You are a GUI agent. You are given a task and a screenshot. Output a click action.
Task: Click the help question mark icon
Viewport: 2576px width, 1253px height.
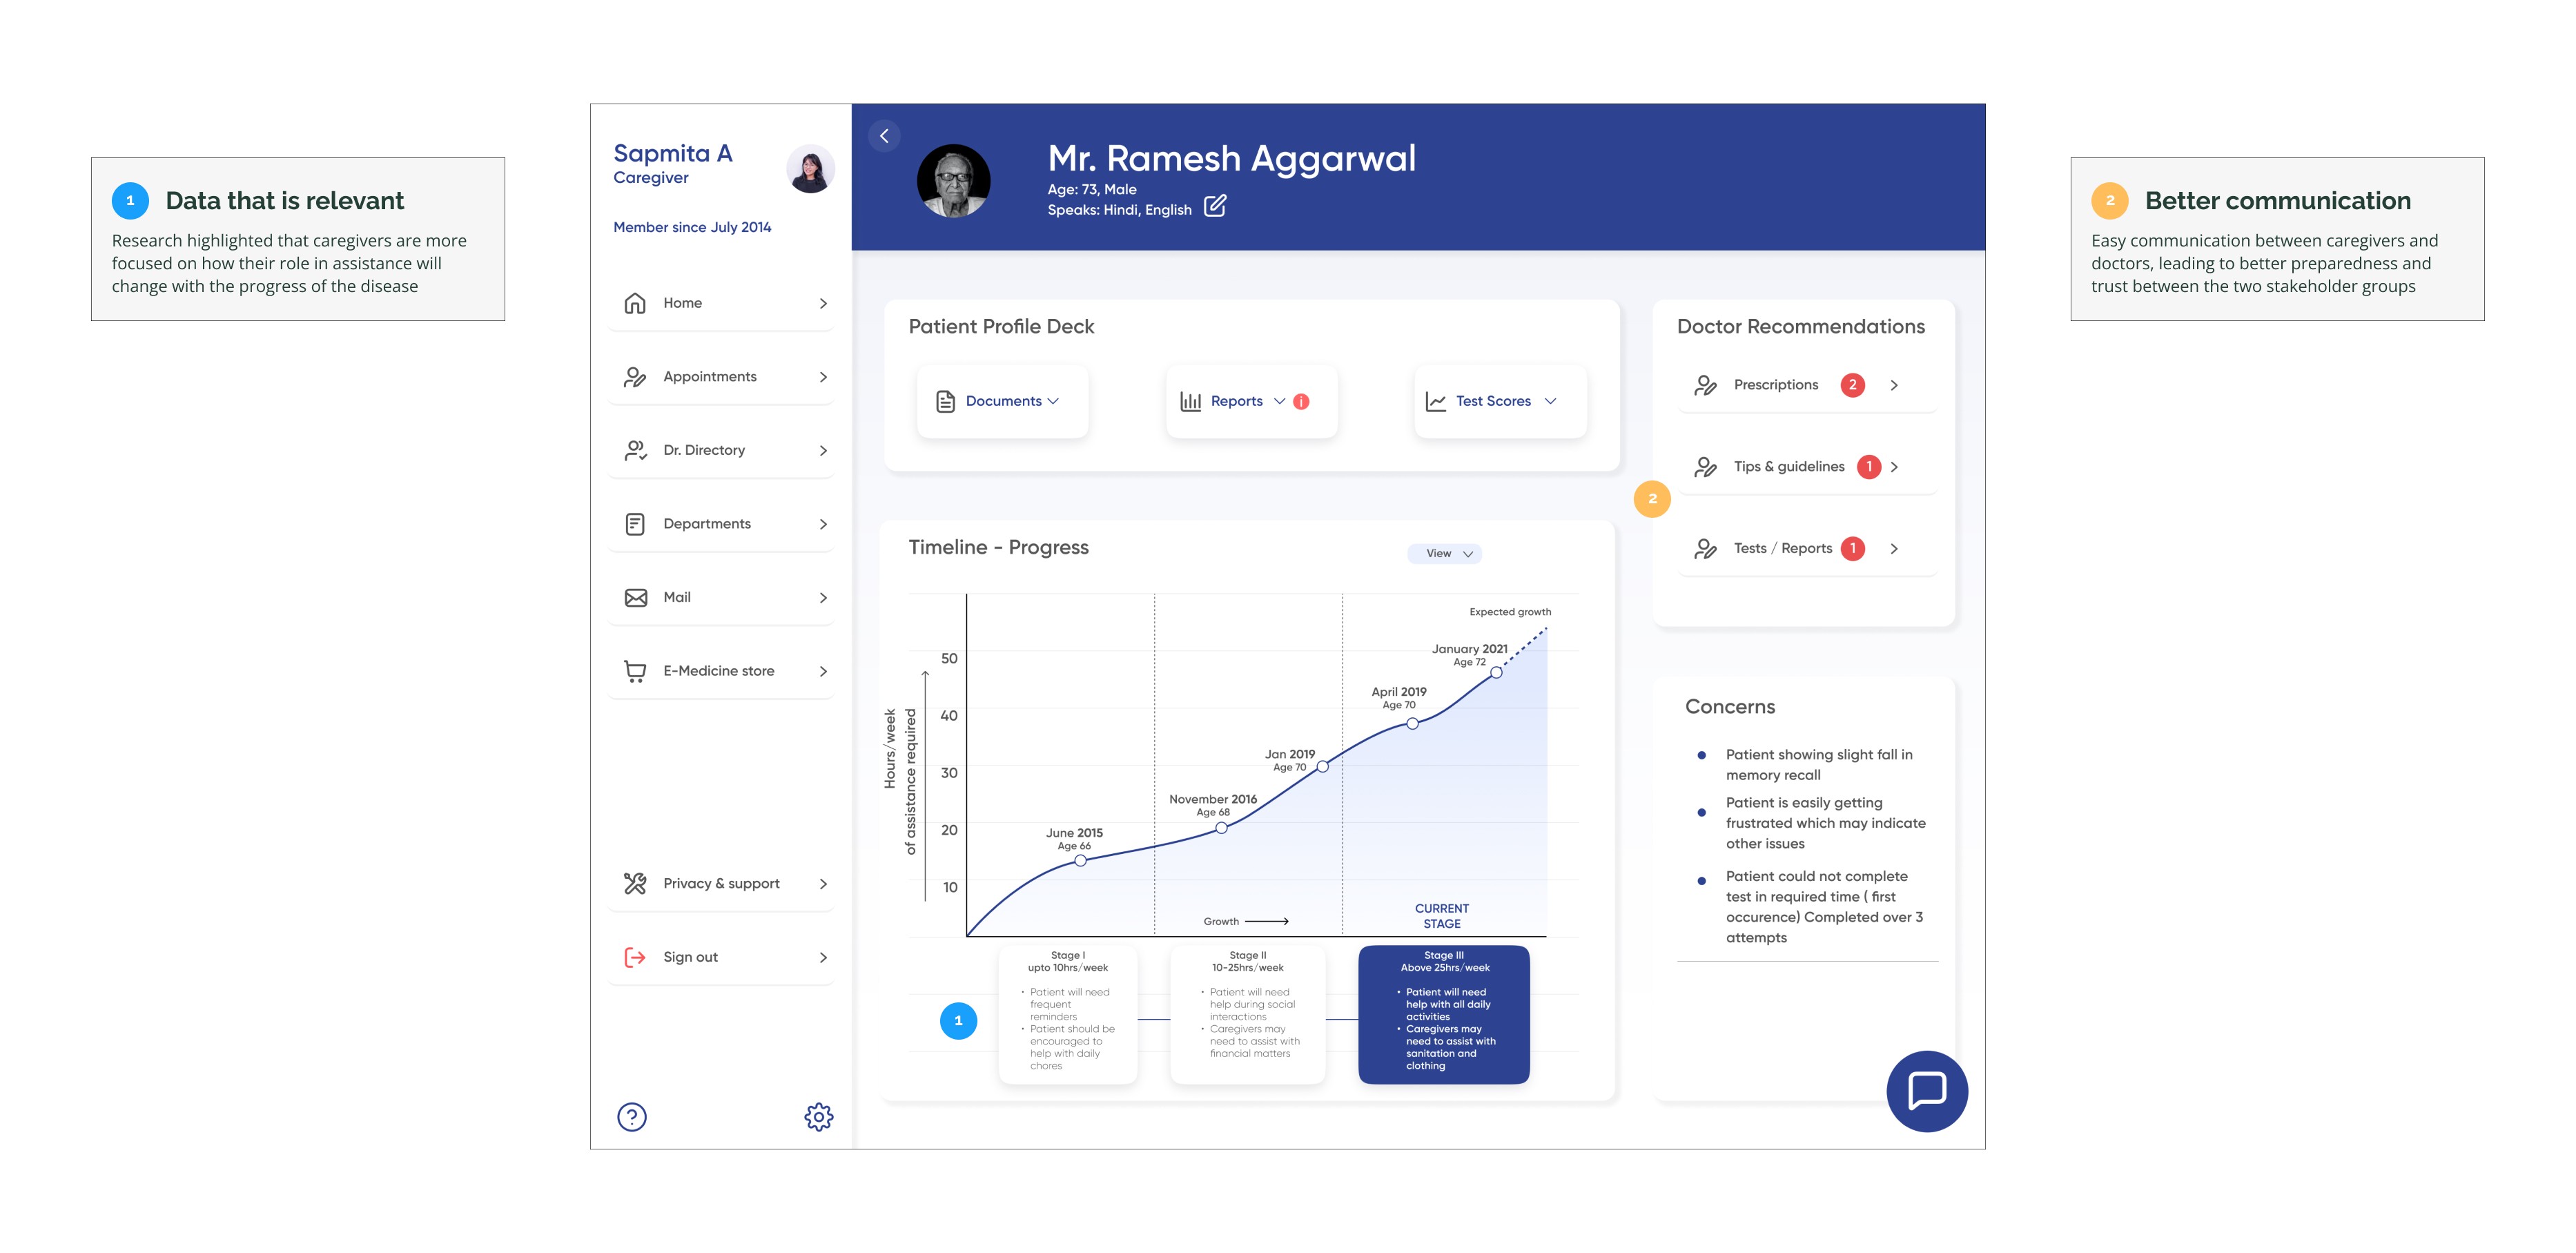coord(632,1116)
